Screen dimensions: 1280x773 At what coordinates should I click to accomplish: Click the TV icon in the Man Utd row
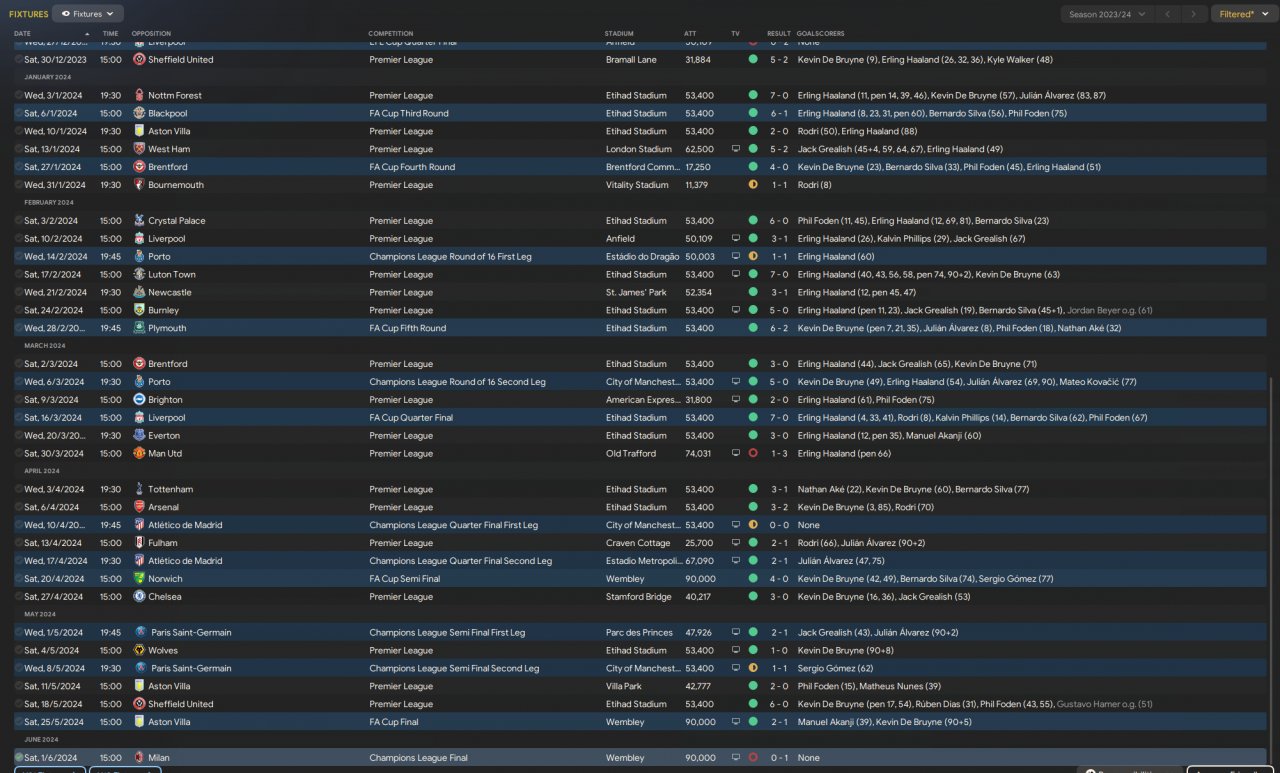coord(736,454)
